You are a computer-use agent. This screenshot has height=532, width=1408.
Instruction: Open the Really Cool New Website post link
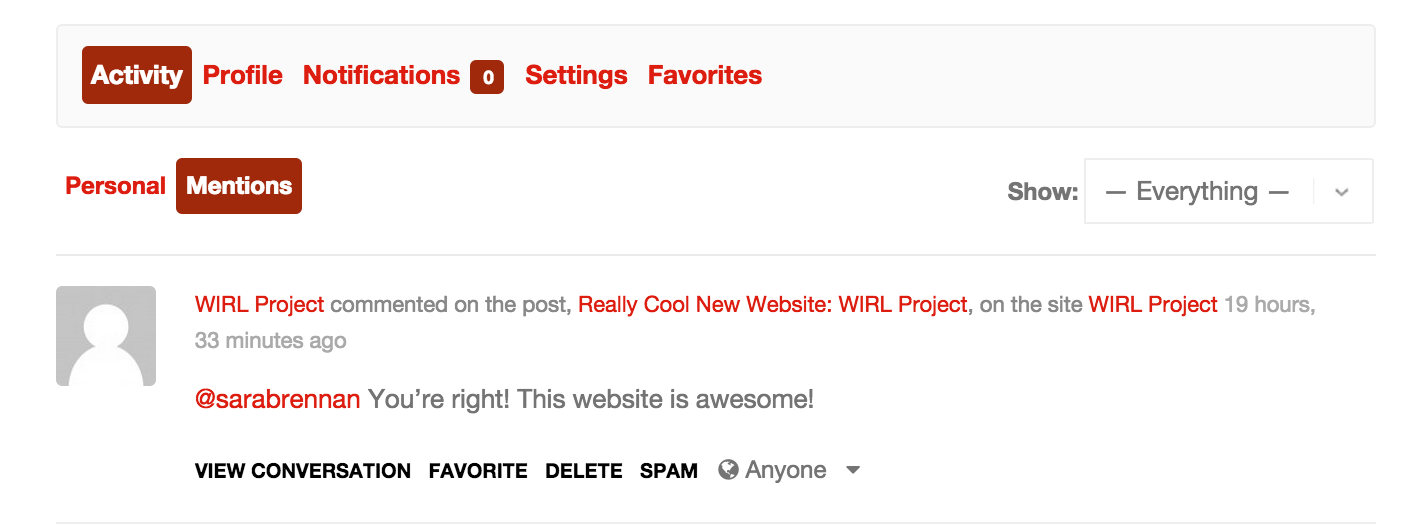[x=773, y=305]
